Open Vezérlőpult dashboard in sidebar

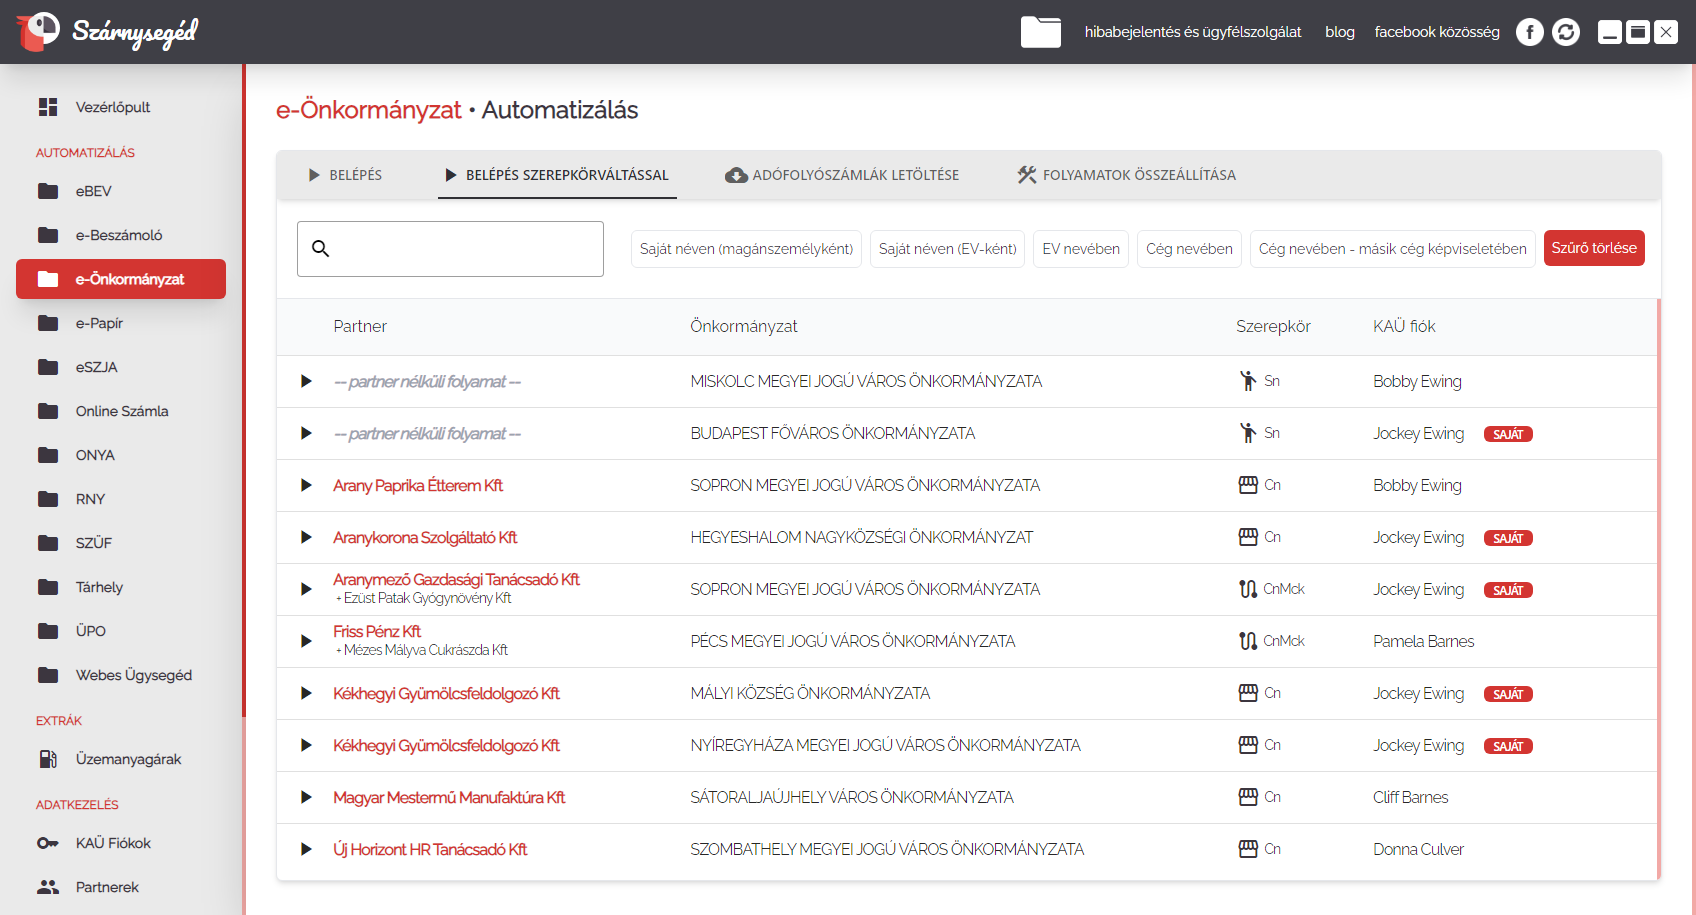(112, 107)
